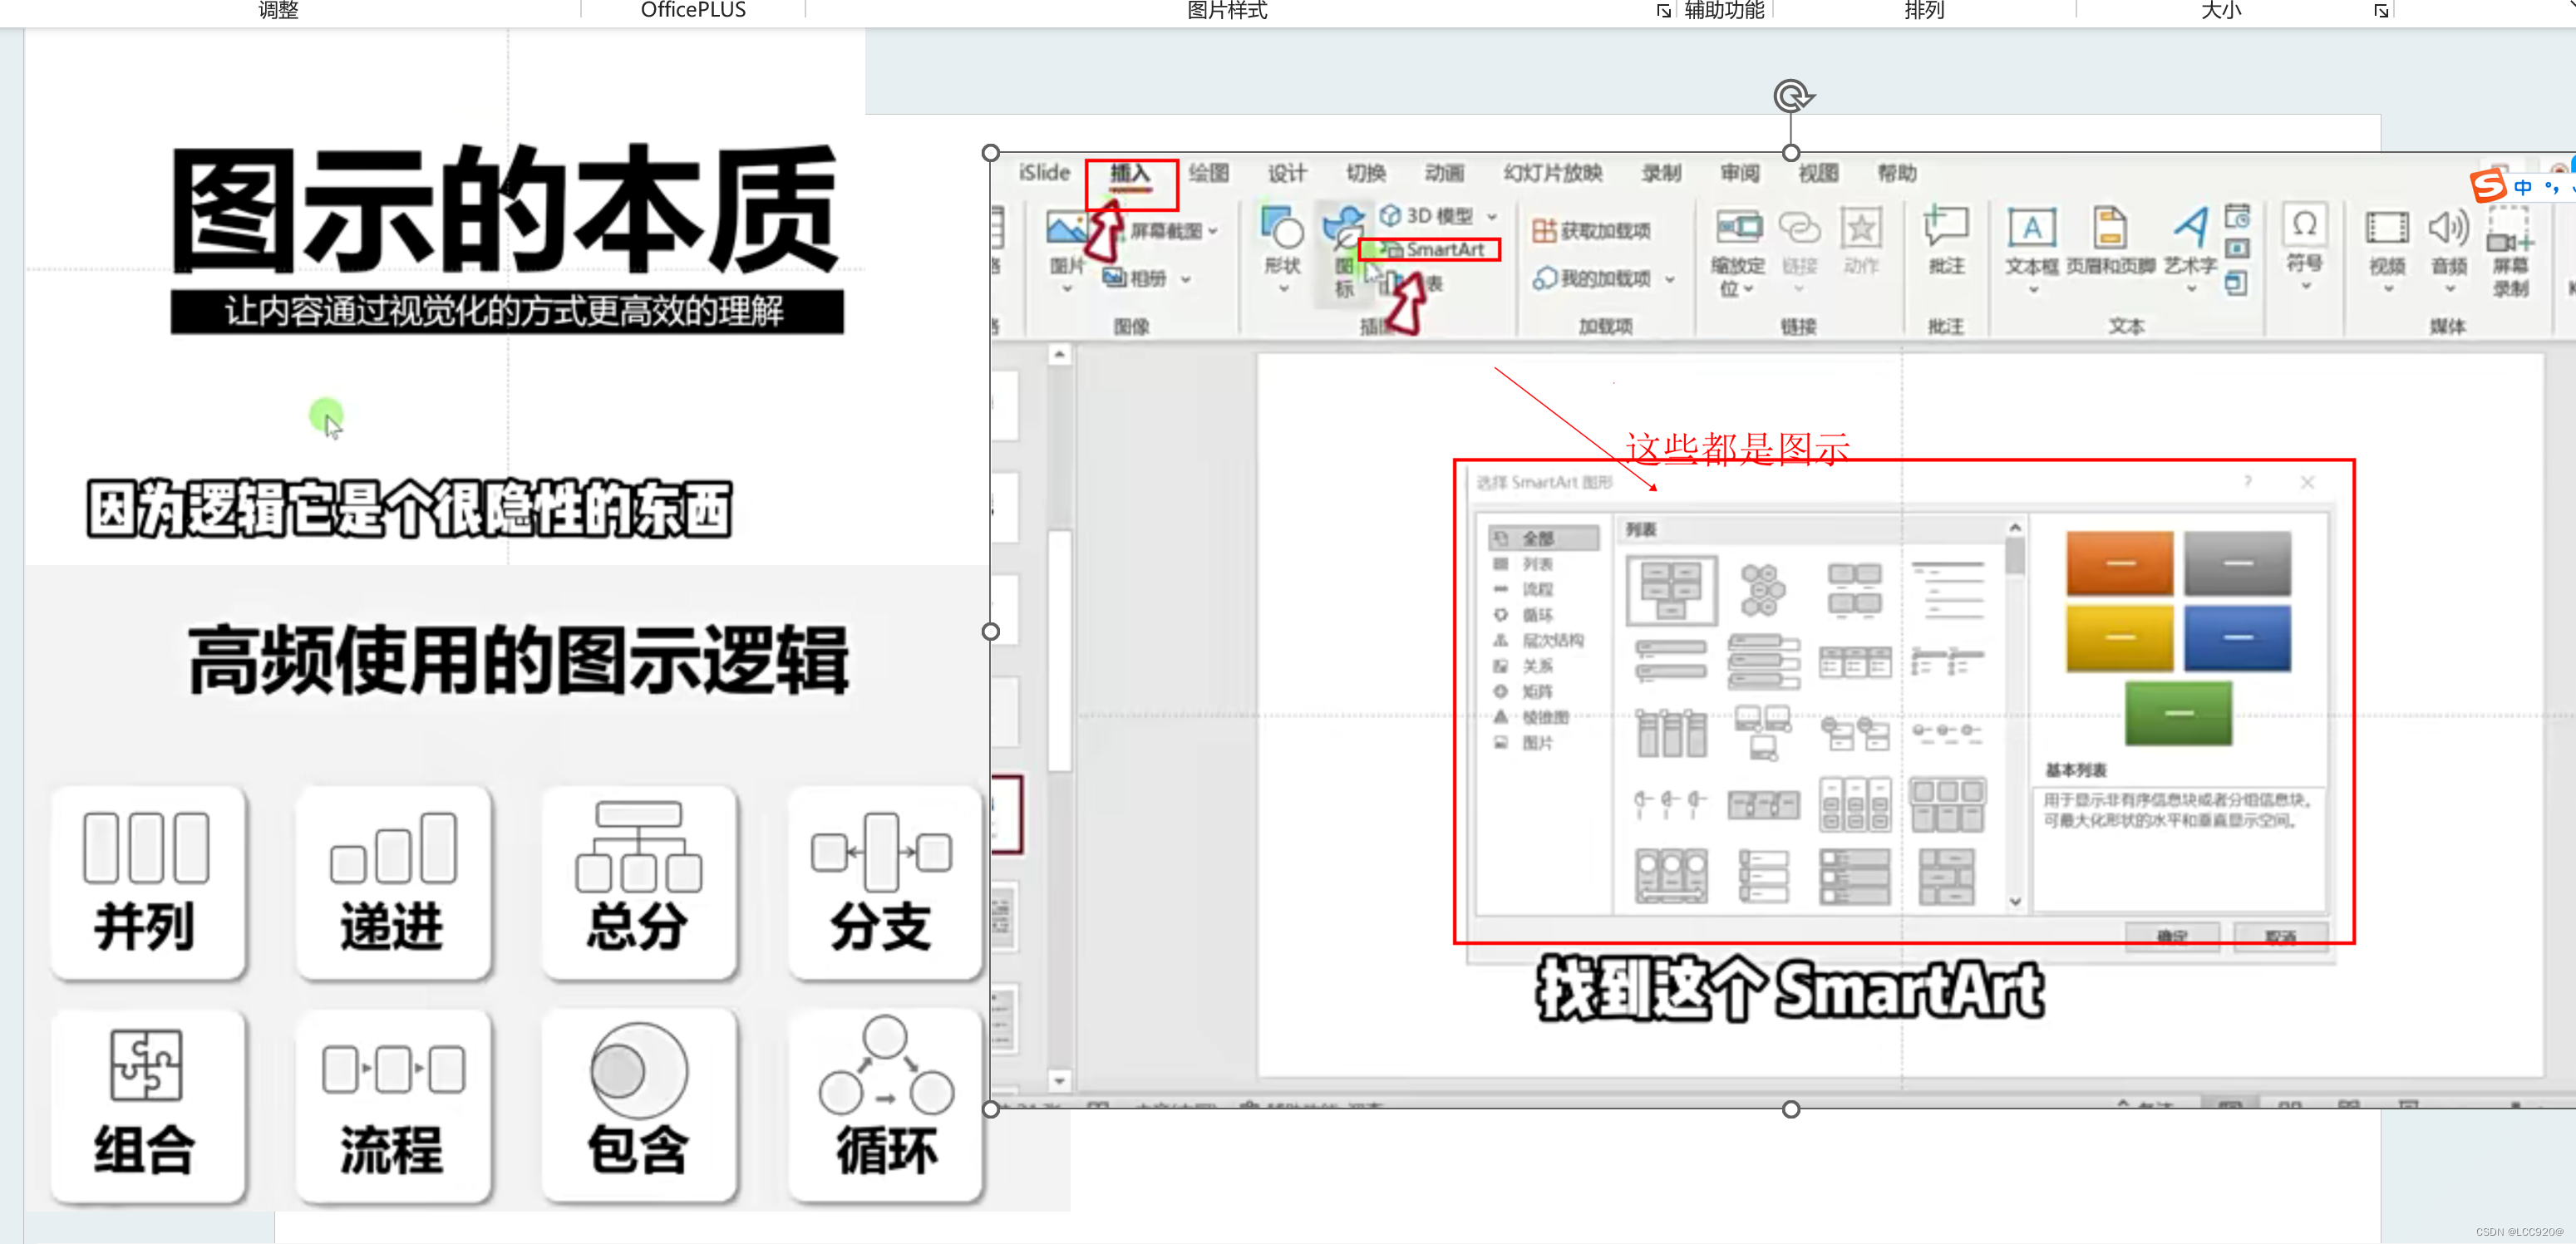
Task: Click the 获取加载项 button
Action: [1592, 231]
